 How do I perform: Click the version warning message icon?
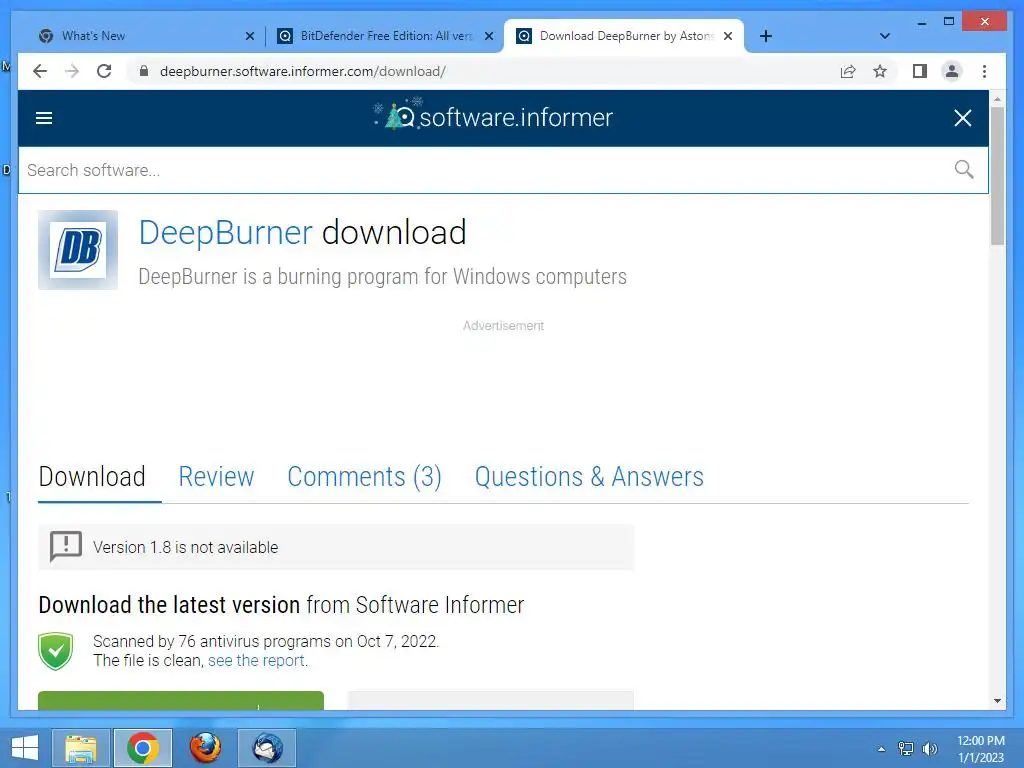pos(66,547)
